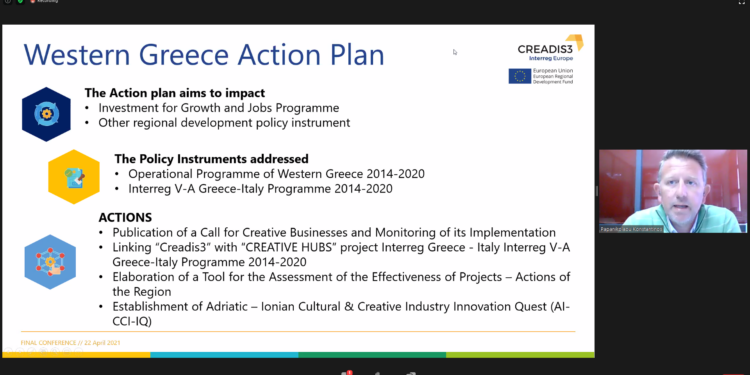The width and height of the screenshot is (750, 375).
Task: Click the Western Greece Action Plan title
Action: click(x=204, y=54)
